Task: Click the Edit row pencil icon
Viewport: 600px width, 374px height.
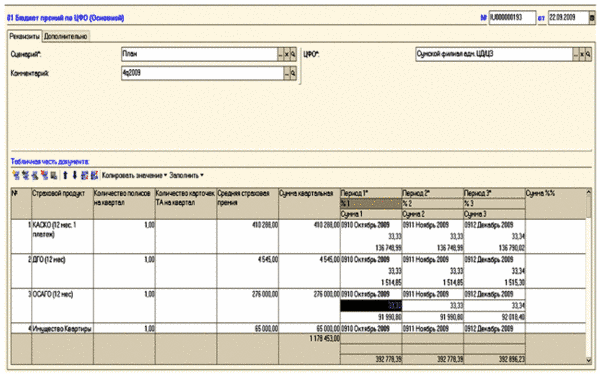Action: click(35, 175)
